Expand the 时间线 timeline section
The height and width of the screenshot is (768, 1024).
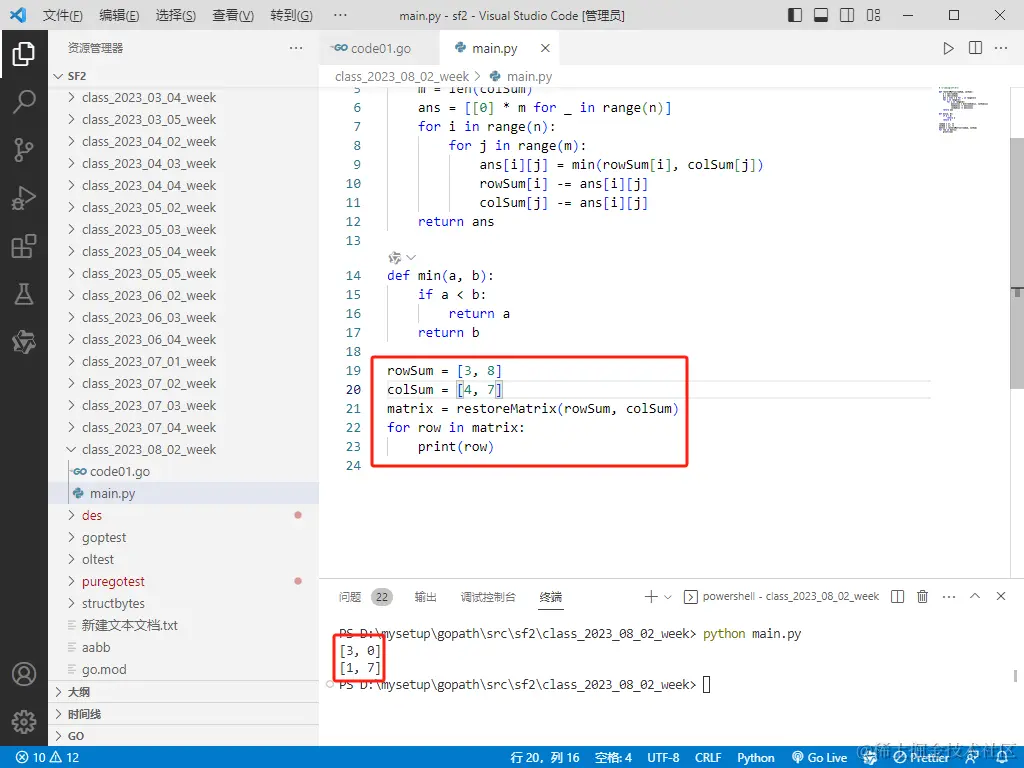tap(184, 714)
